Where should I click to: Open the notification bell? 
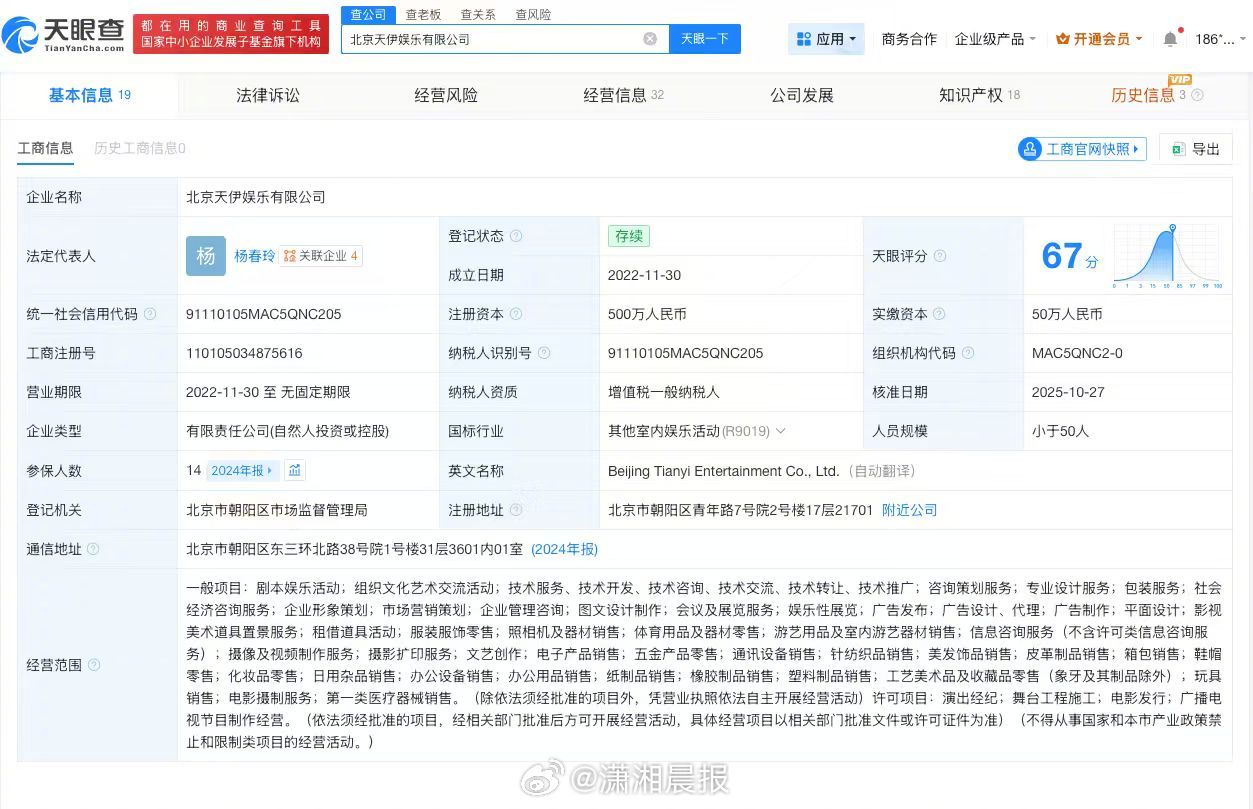[1170, 39]
